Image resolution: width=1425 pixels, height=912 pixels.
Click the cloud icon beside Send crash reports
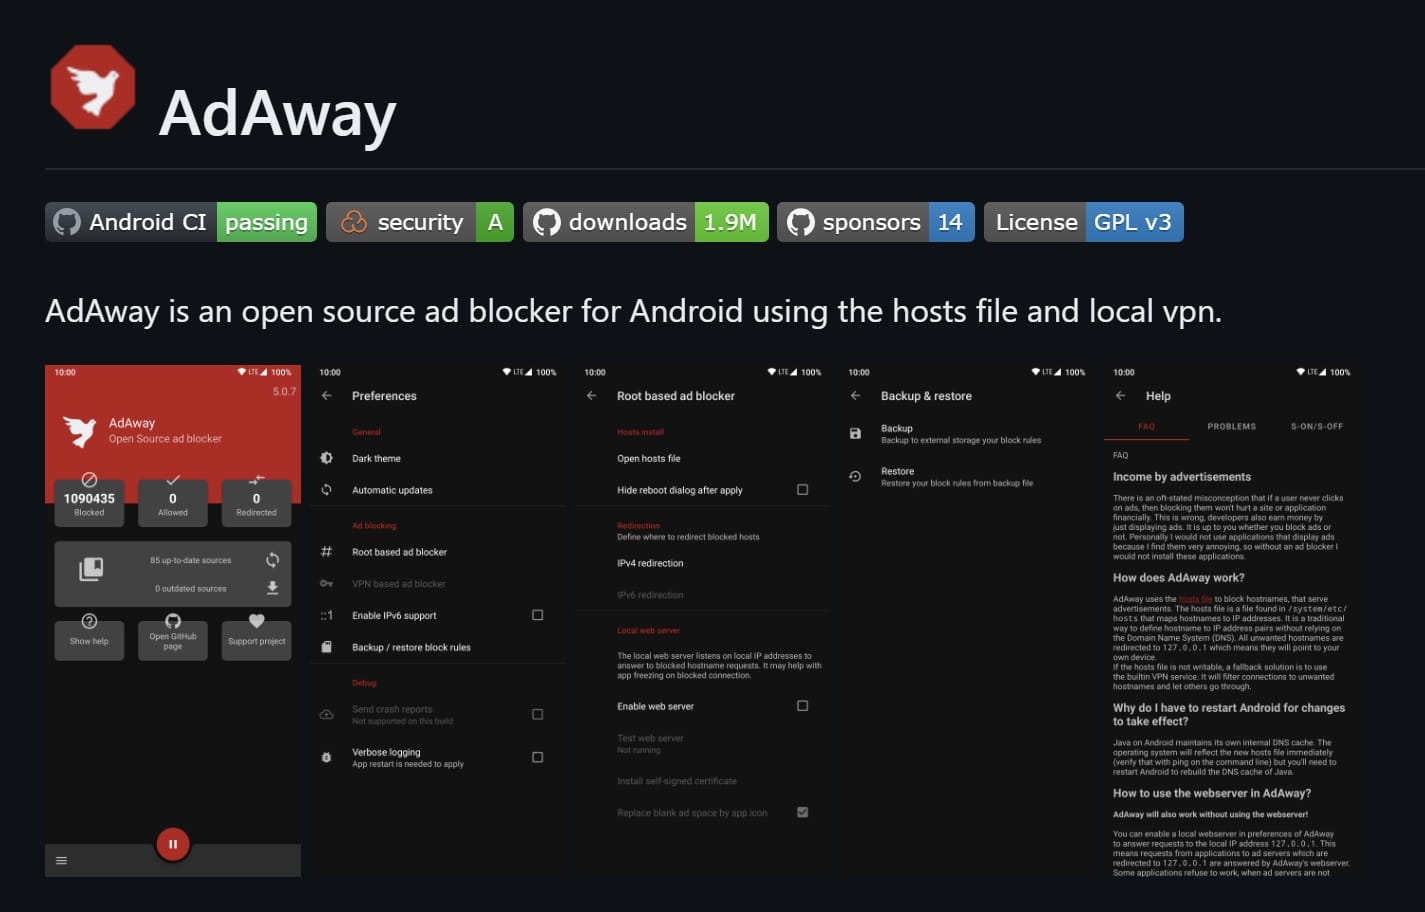click(x=326, y=714)
